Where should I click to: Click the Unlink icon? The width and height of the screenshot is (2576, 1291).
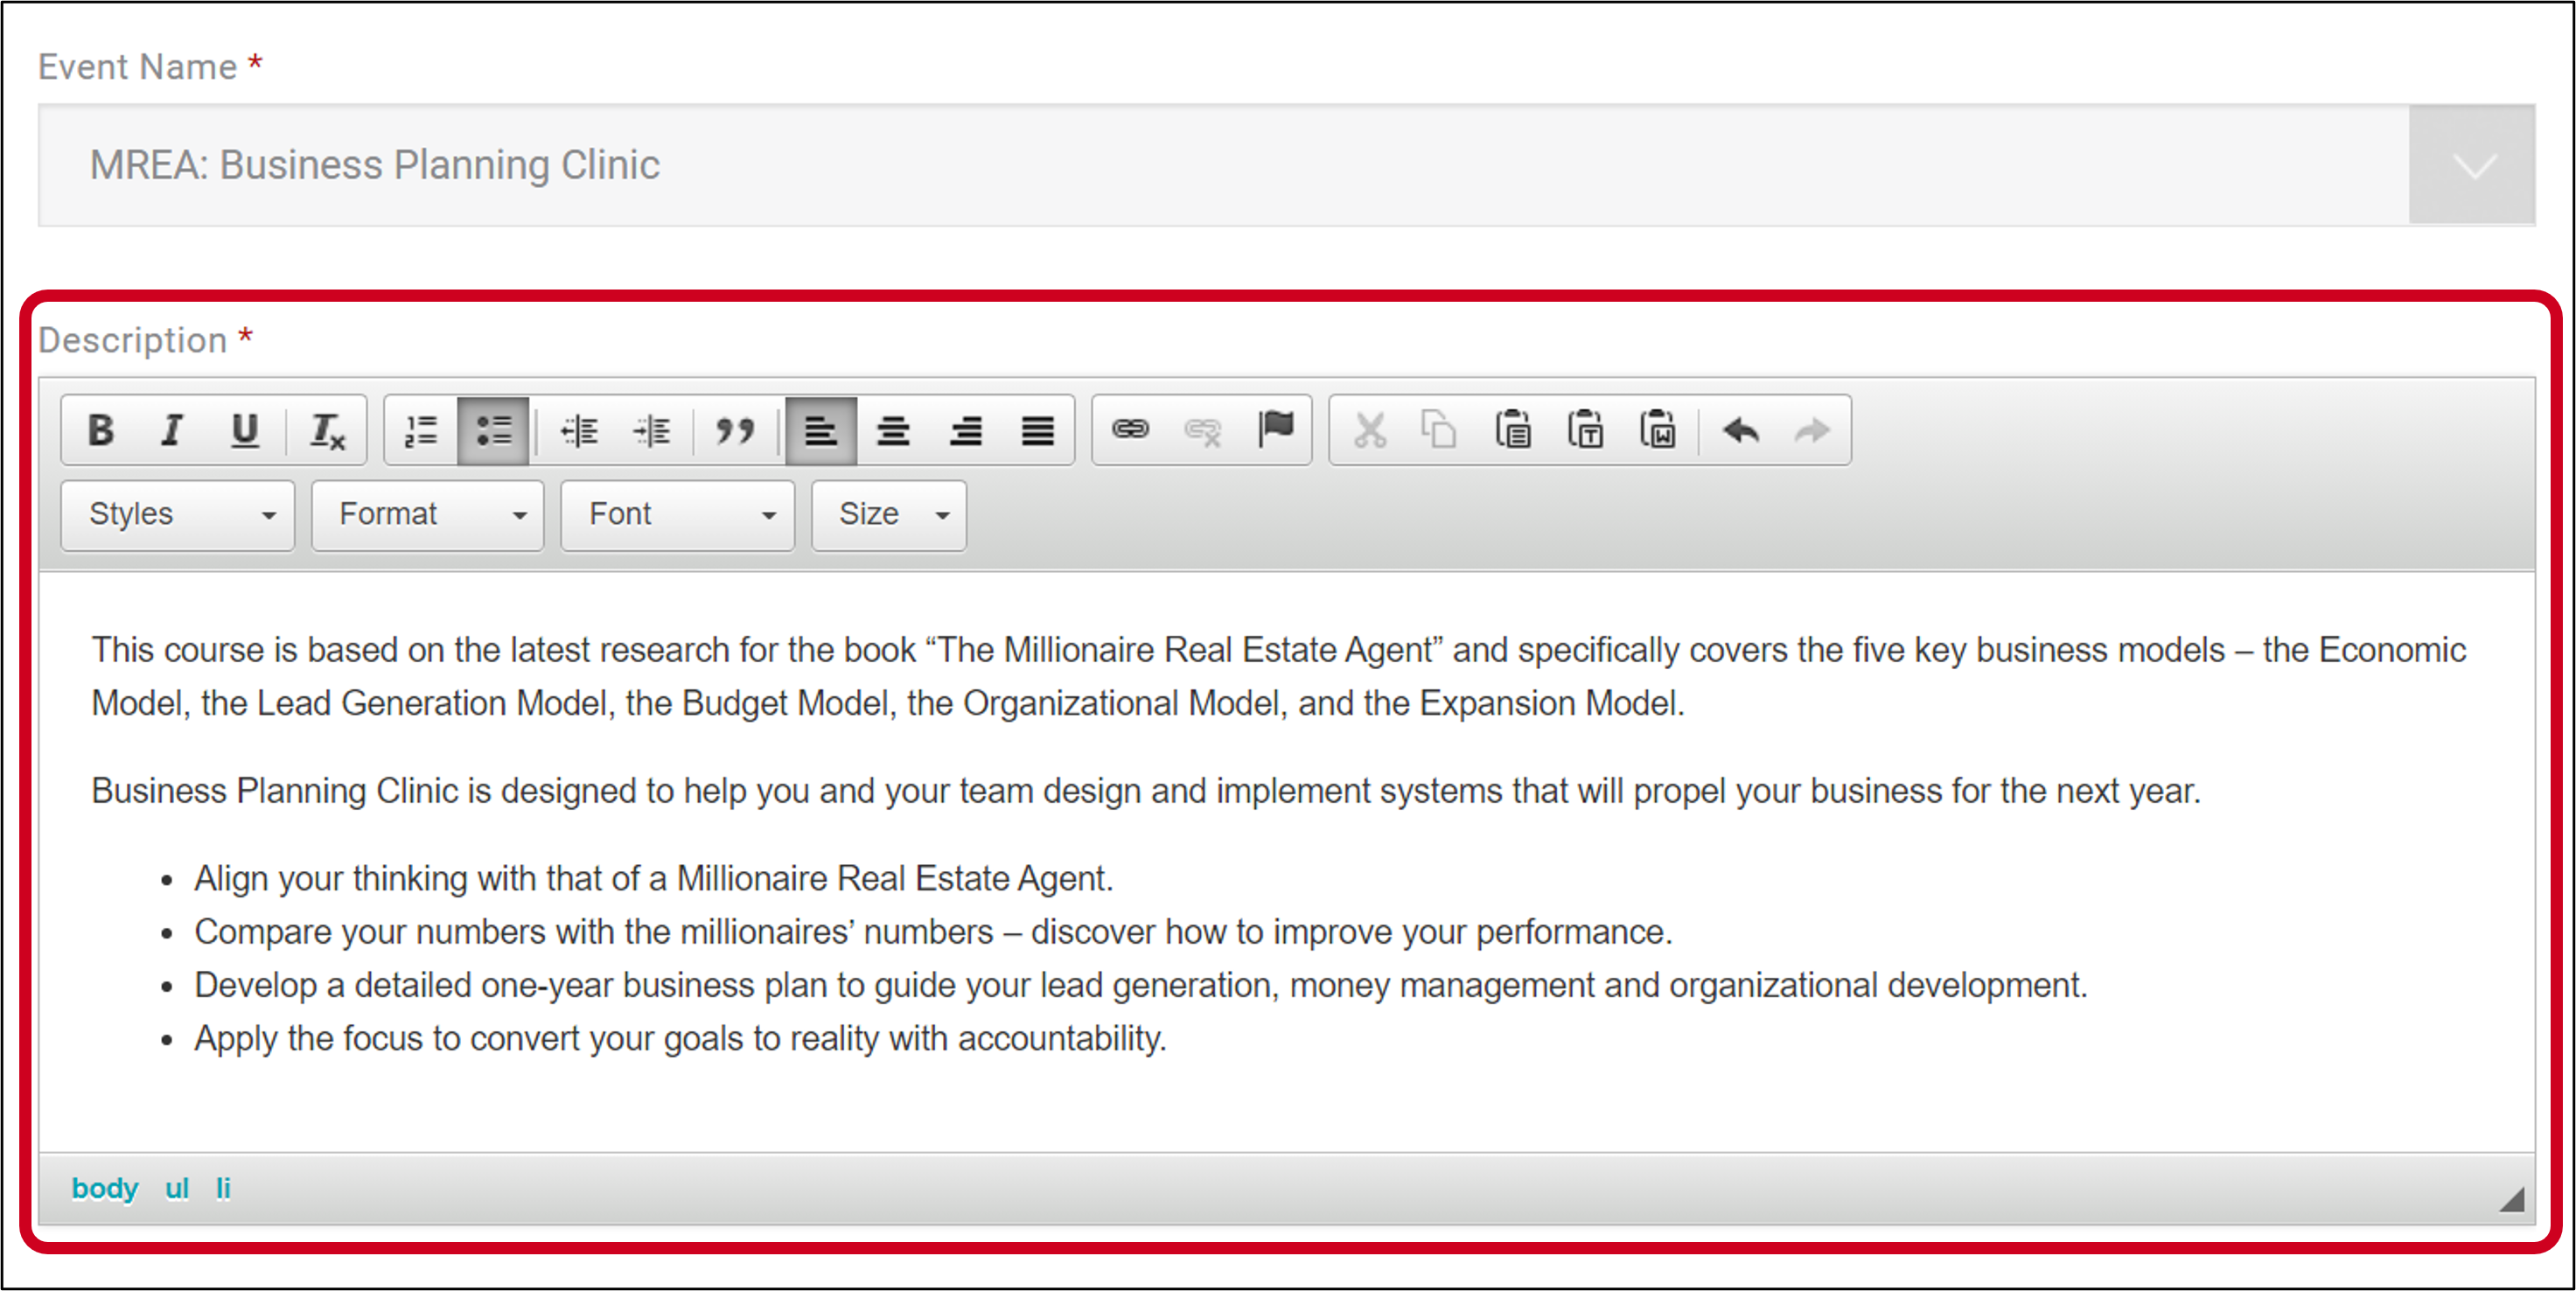(1202, 431)
